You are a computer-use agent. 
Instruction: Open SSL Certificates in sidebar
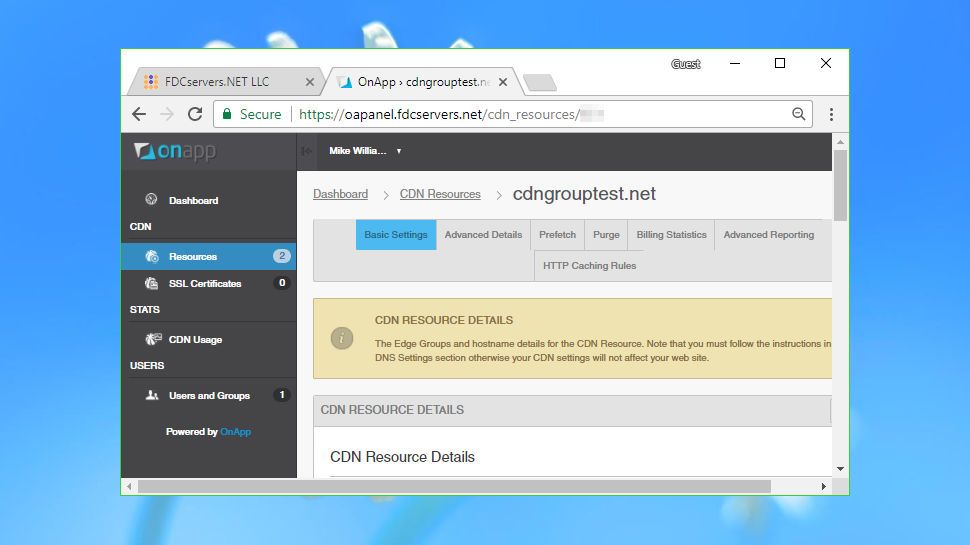tap(209, 283)
